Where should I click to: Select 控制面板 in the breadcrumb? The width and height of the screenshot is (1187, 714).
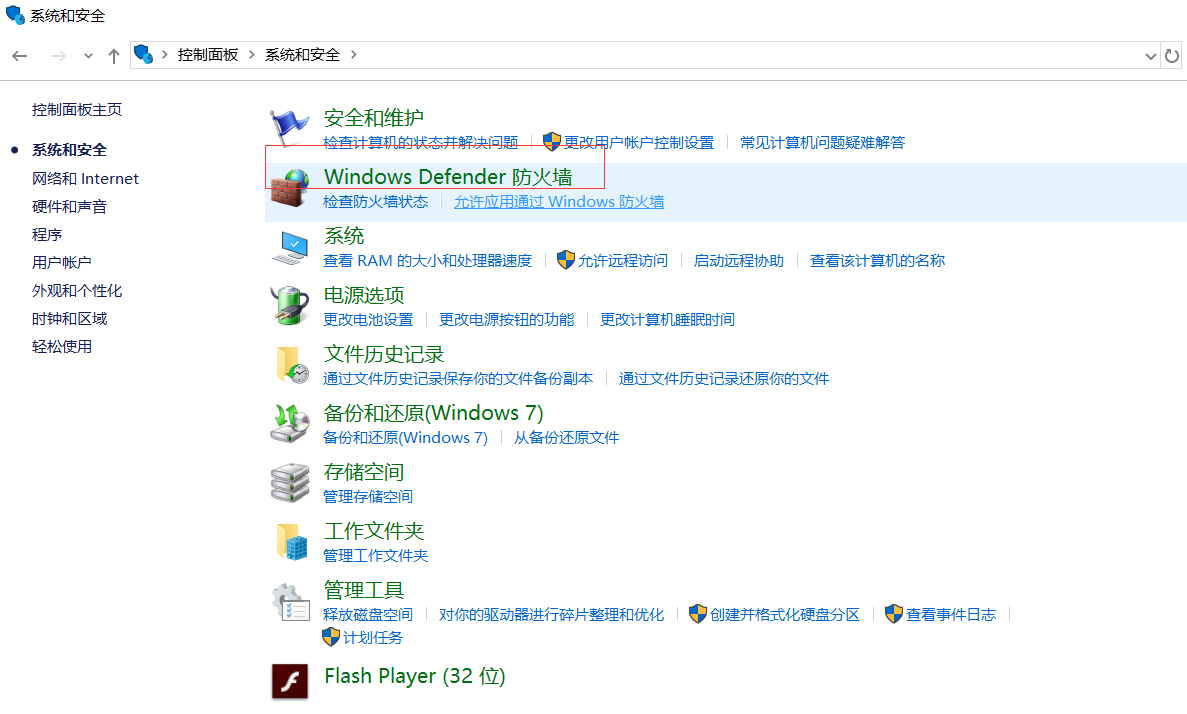pos(207,55)
